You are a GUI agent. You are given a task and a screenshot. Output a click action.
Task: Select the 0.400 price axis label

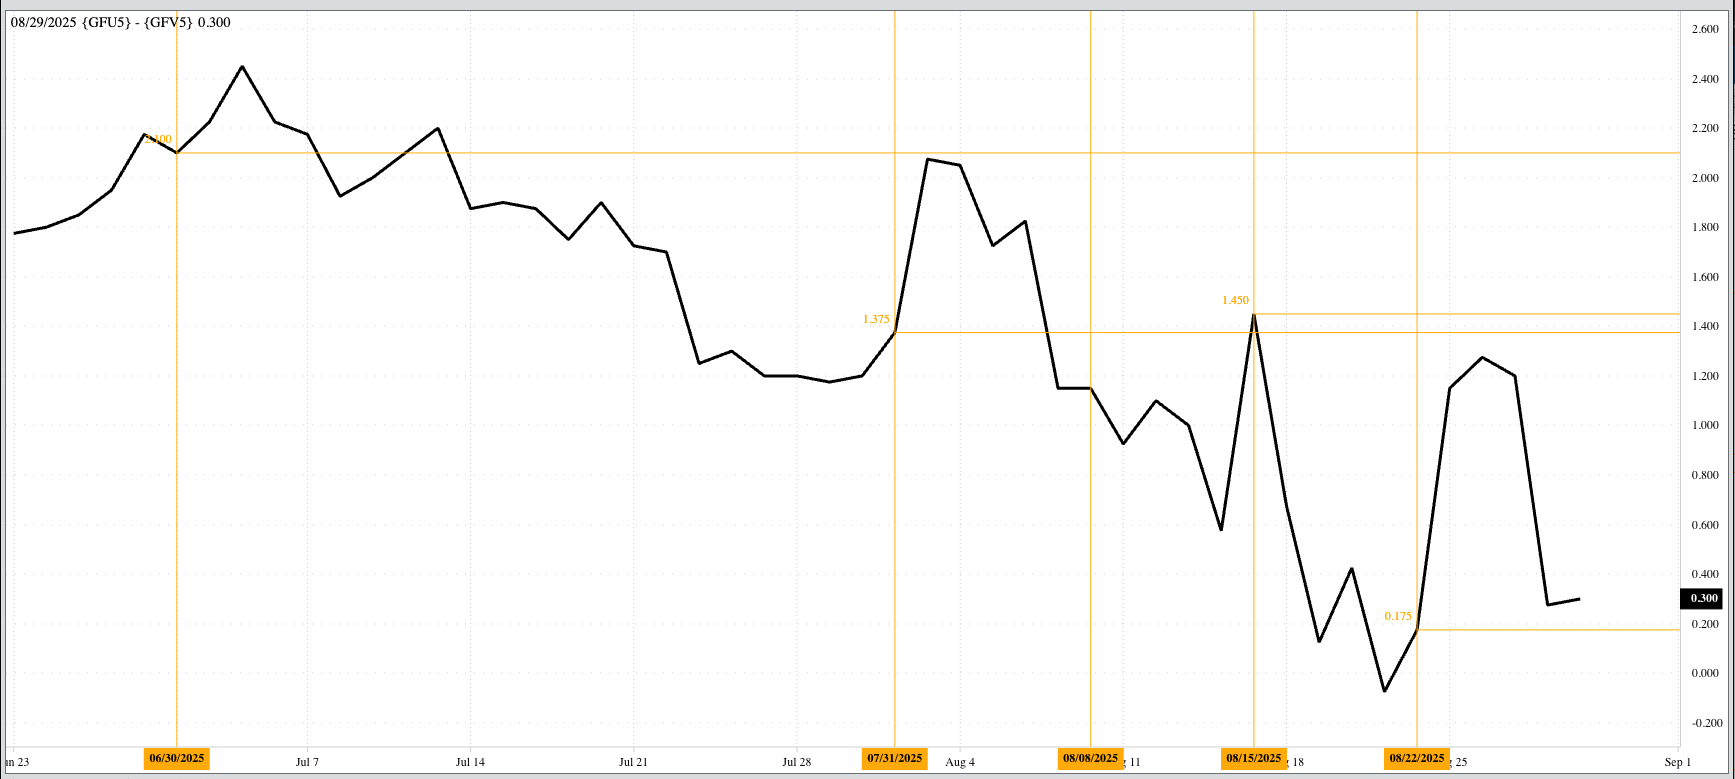1705,574
